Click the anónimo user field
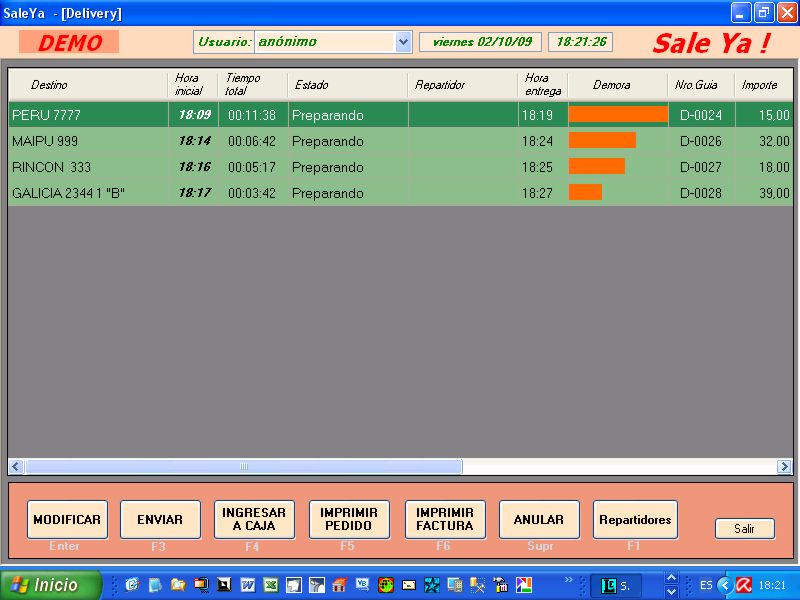The image size is (800, 600). [325, 42]
